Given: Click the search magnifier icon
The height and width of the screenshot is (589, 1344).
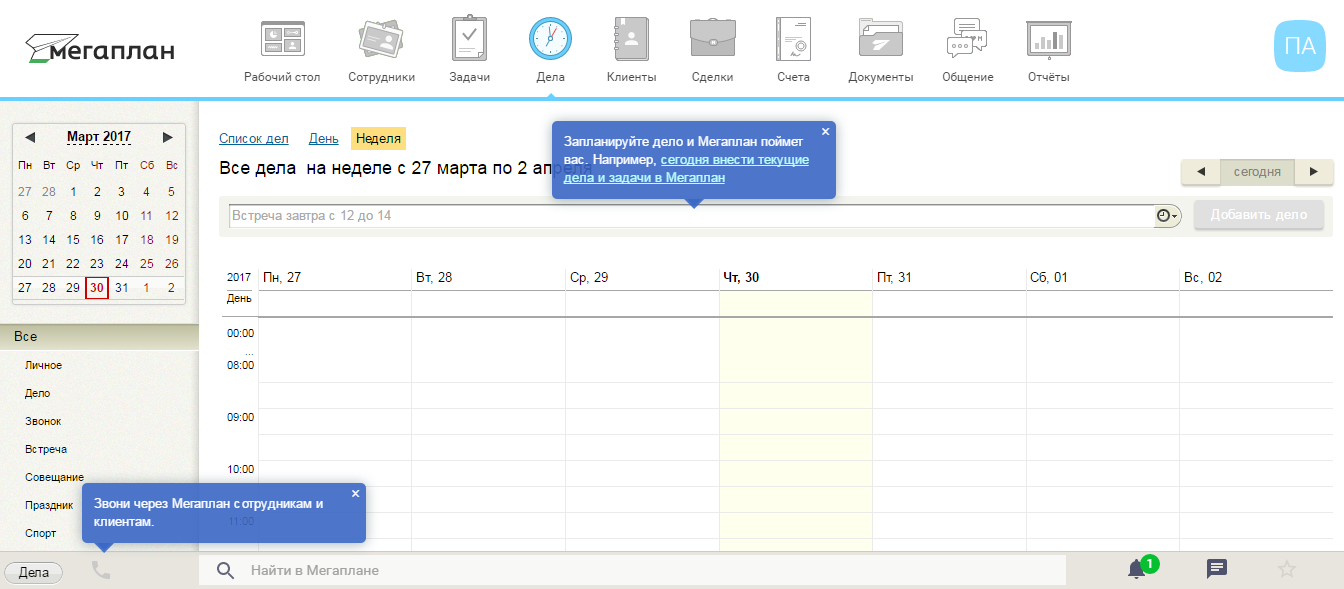Looking at the screenshot, I should pos(226,570).
